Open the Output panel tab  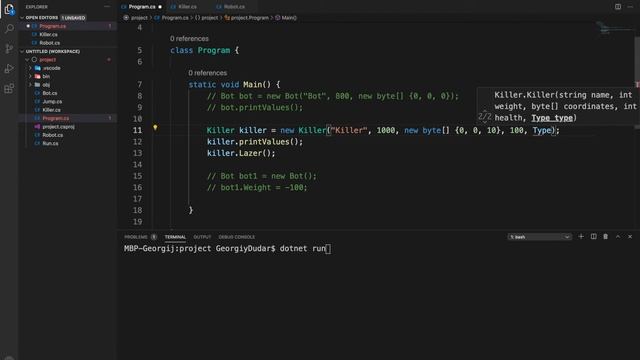(202, 237)
